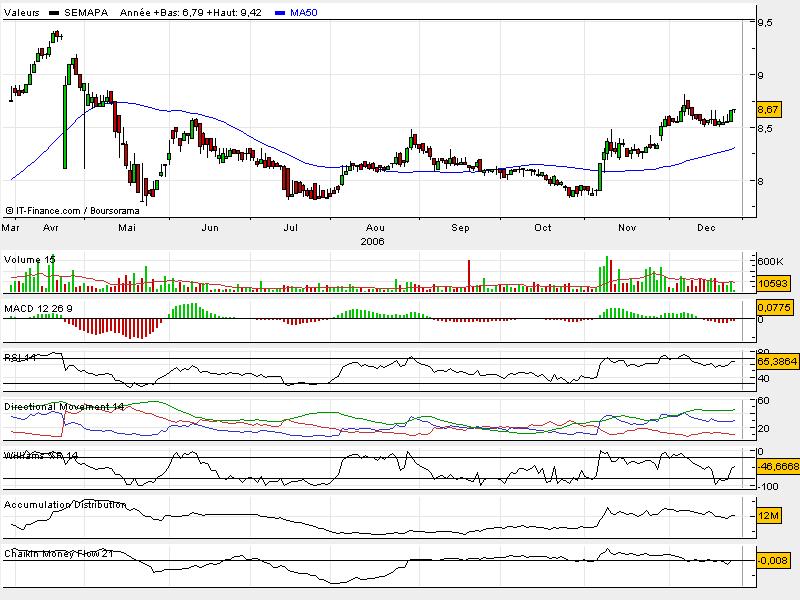Click the Accumulation Distribution title

coord(65,505)
